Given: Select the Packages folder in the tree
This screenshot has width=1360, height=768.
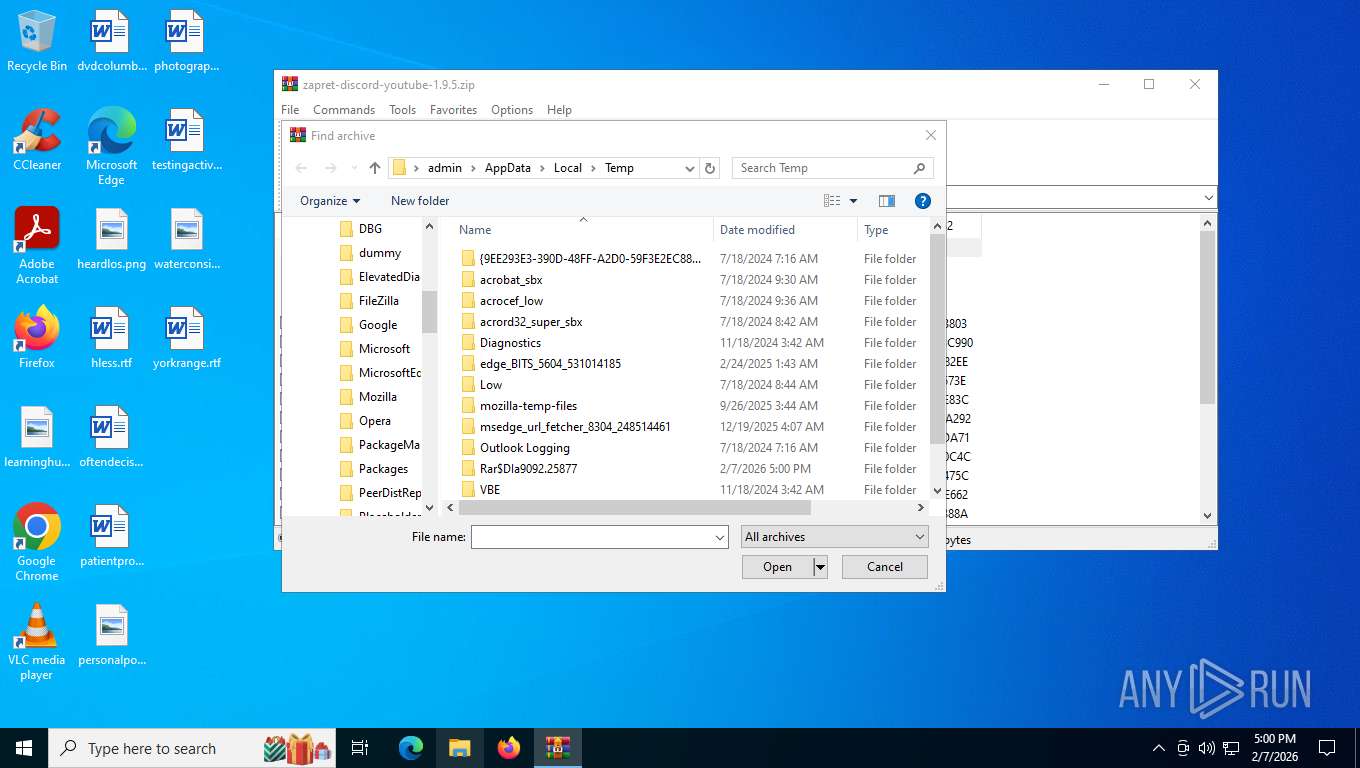Looking at the screenshot, I should click(384, 469).
